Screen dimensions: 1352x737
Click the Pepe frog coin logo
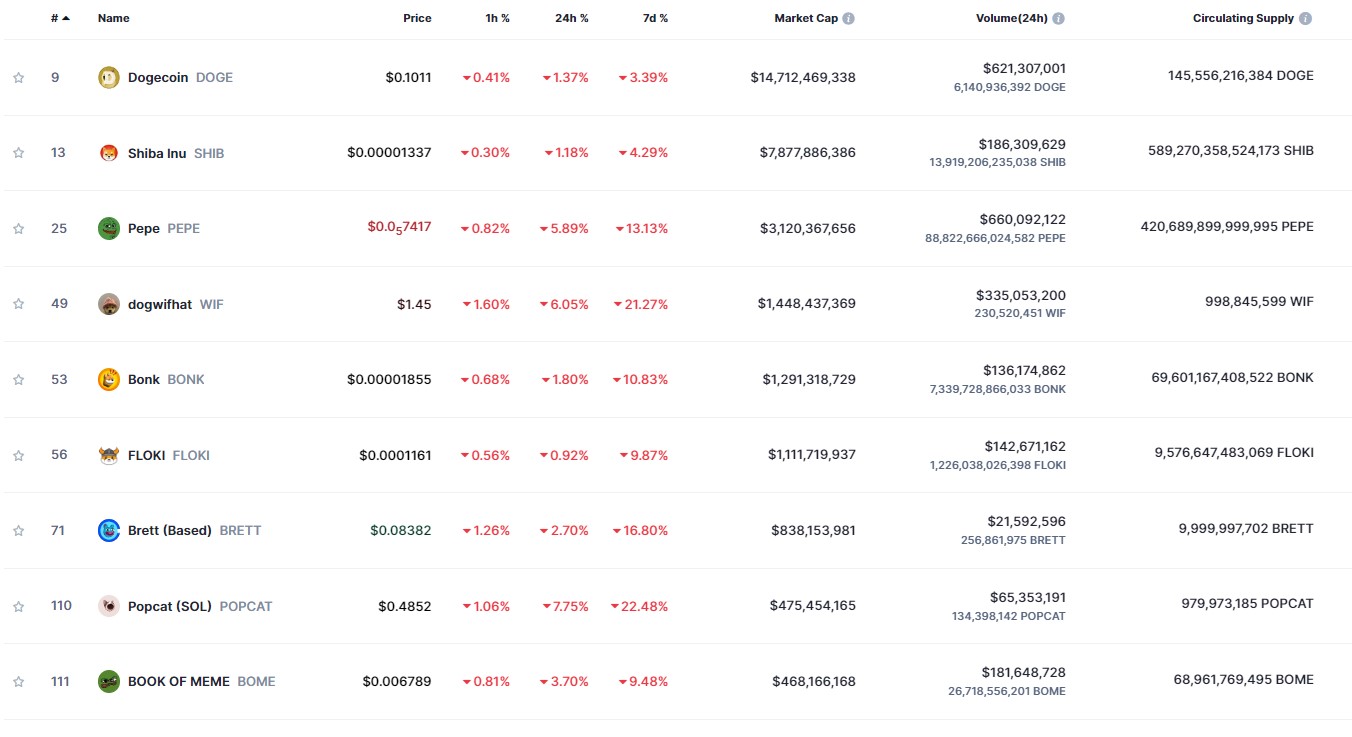point(109,228)
